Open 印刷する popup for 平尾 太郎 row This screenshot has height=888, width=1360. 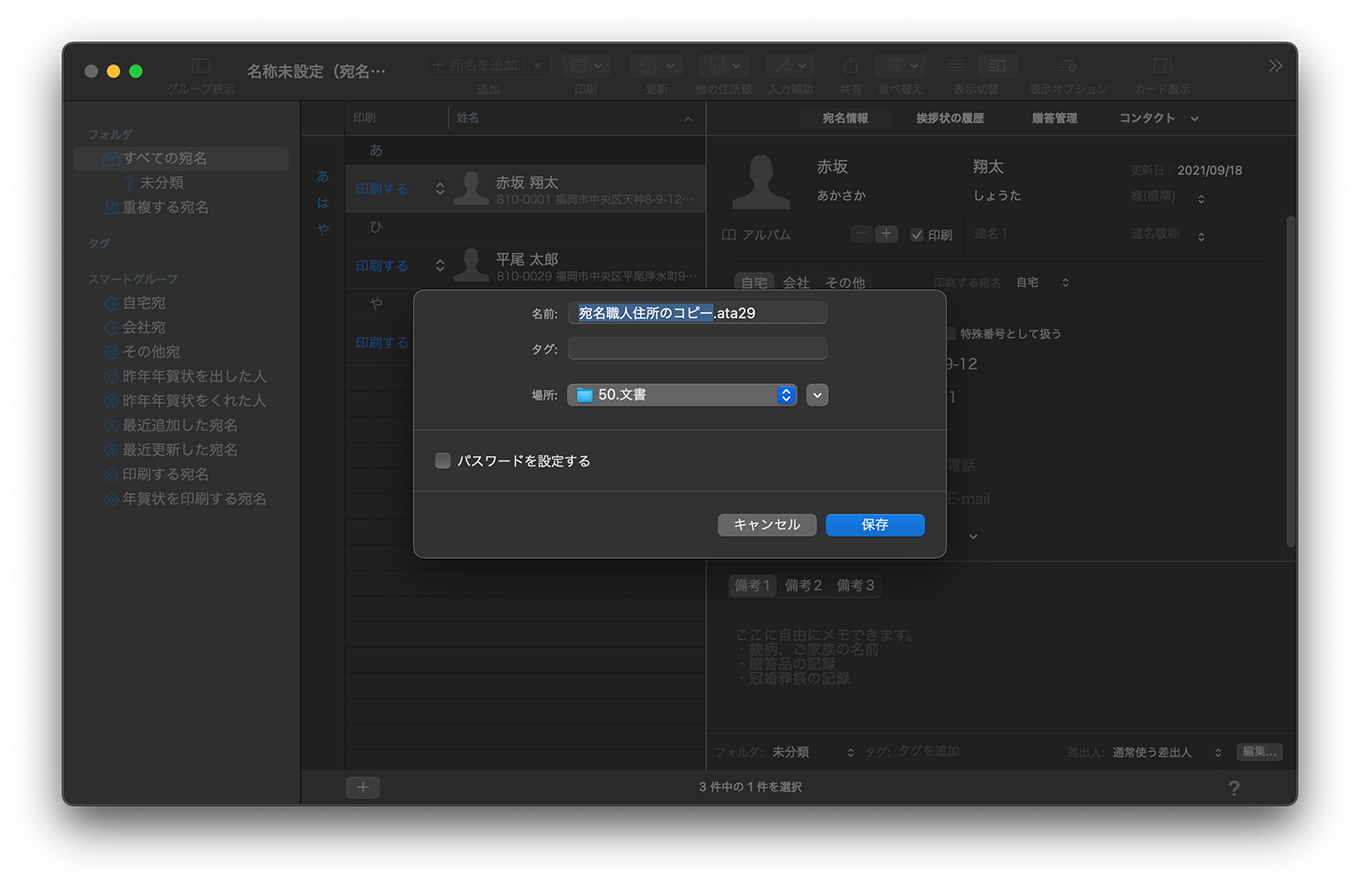pos(400,266)
